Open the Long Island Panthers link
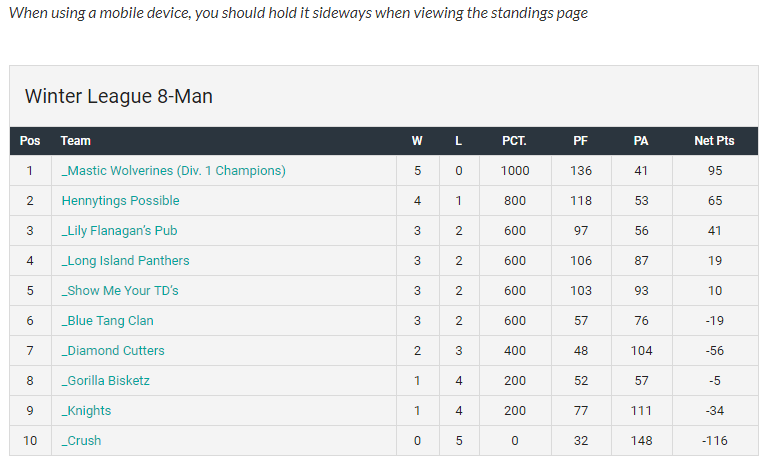Screen dimensions: 768x465 125,261
